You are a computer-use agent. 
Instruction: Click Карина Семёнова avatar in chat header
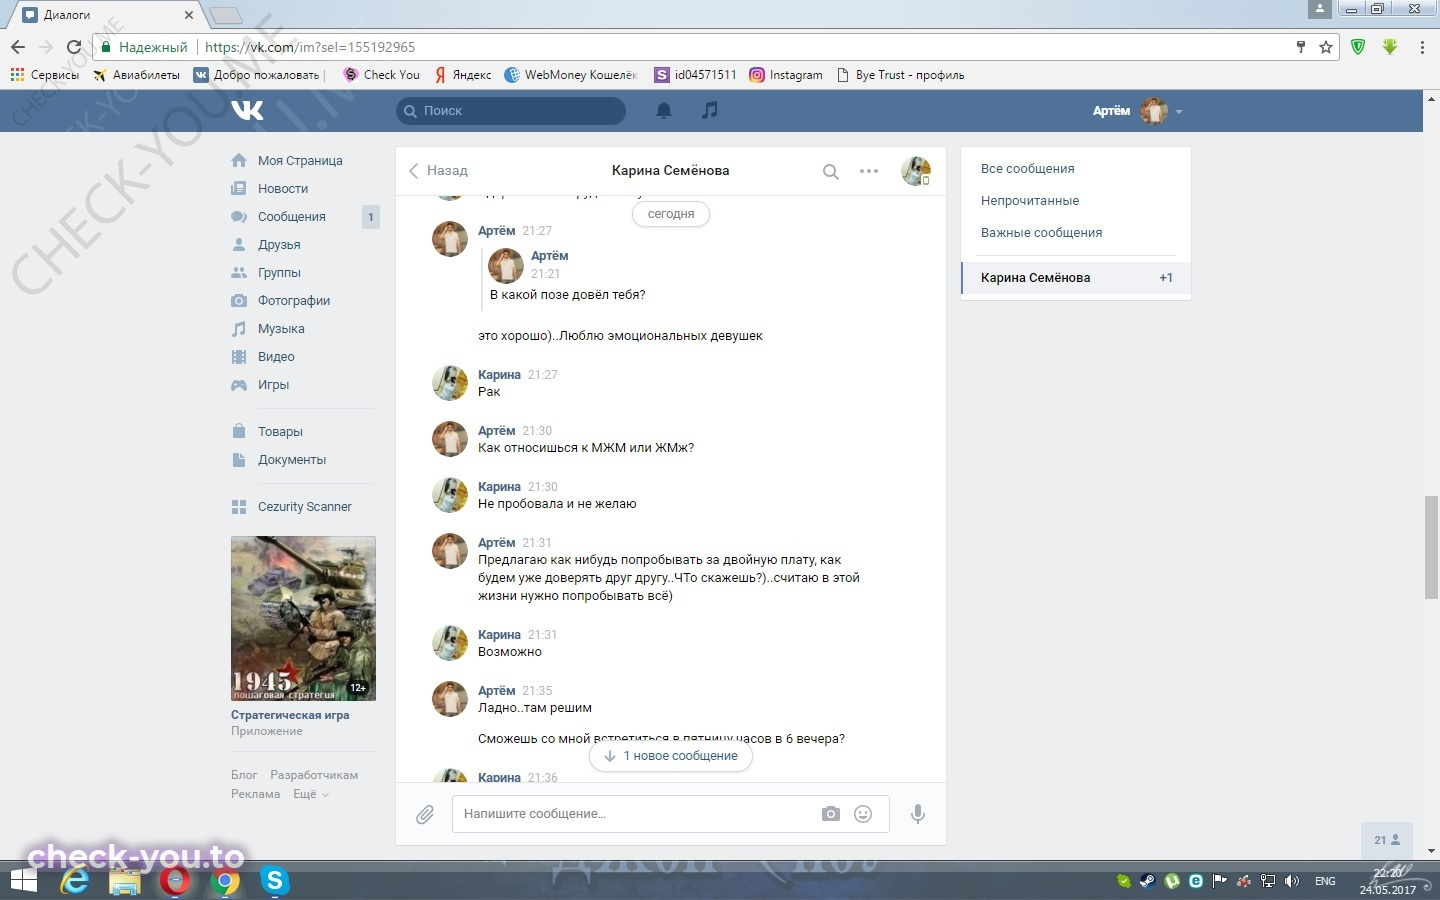916,171
